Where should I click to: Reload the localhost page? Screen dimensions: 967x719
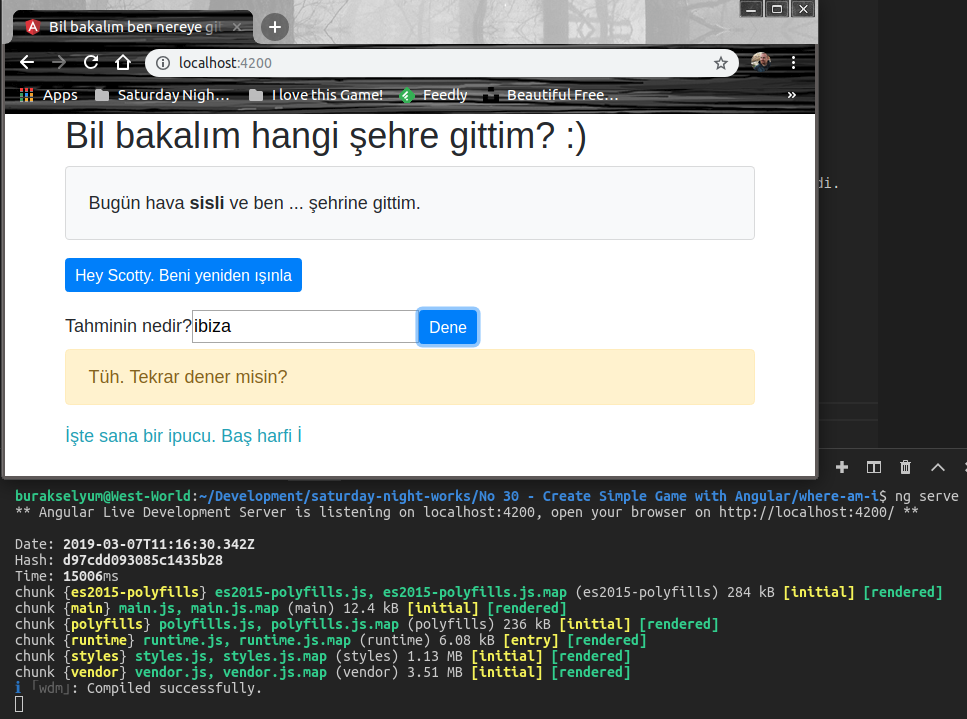91,63
